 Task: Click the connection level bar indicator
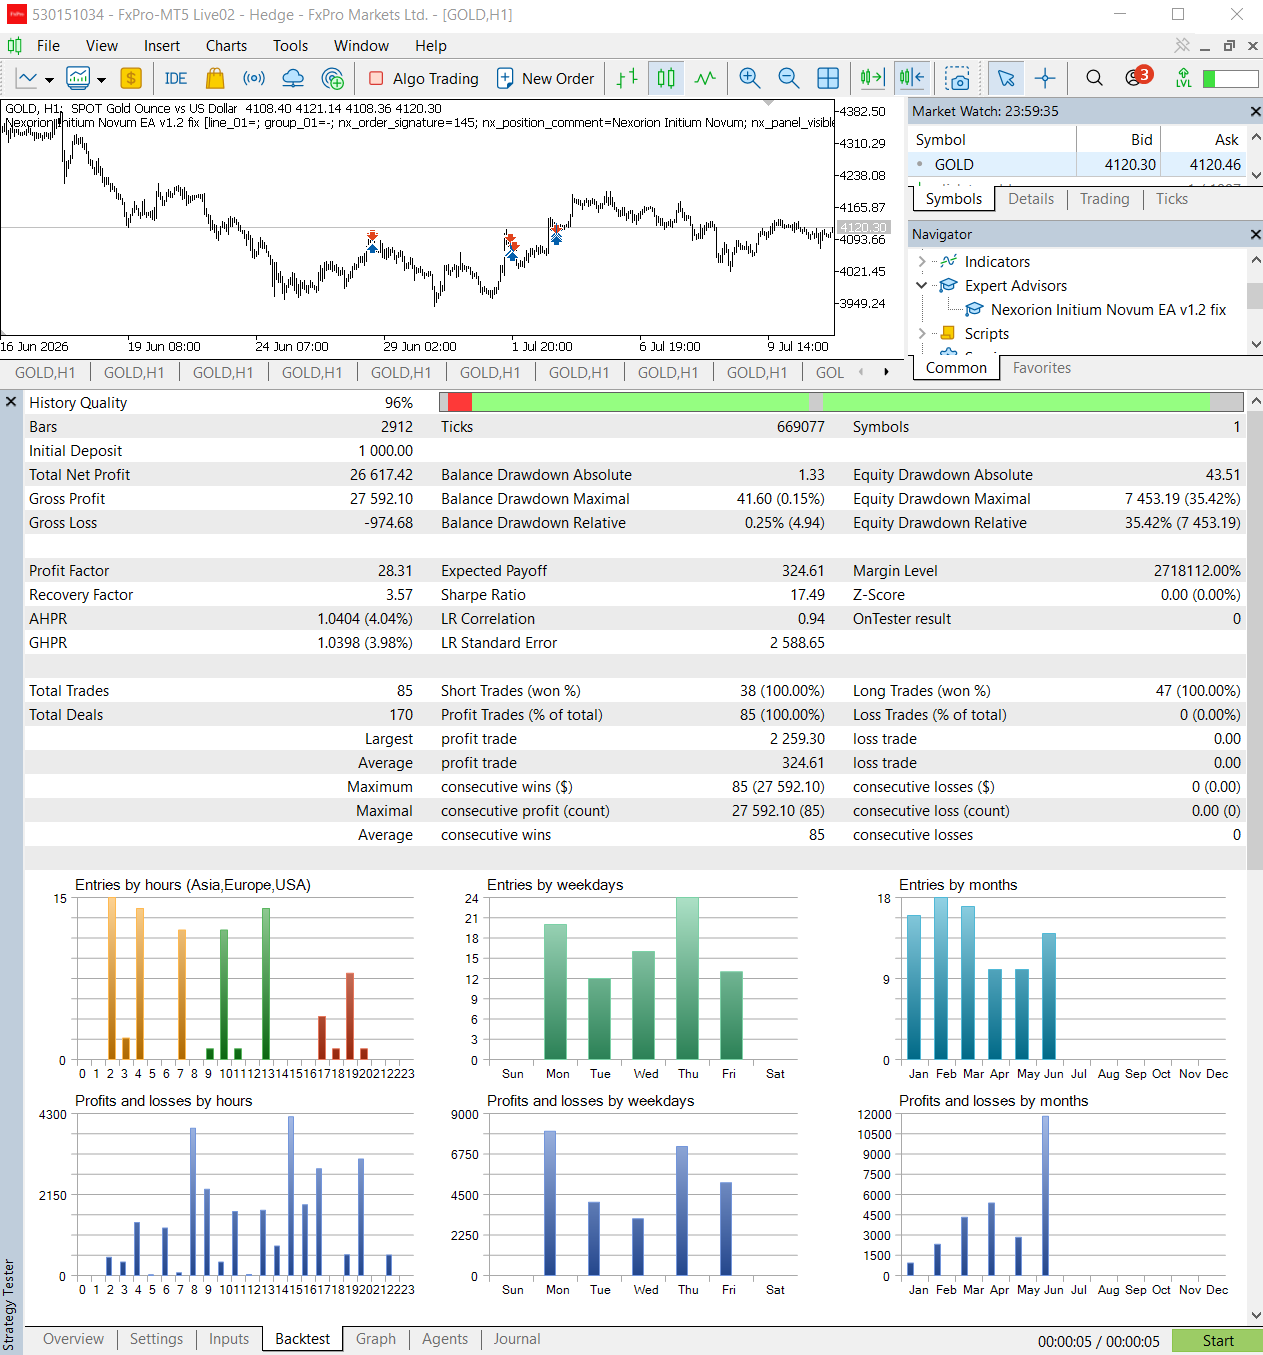pyautogui.click(x=1230, y=78)
